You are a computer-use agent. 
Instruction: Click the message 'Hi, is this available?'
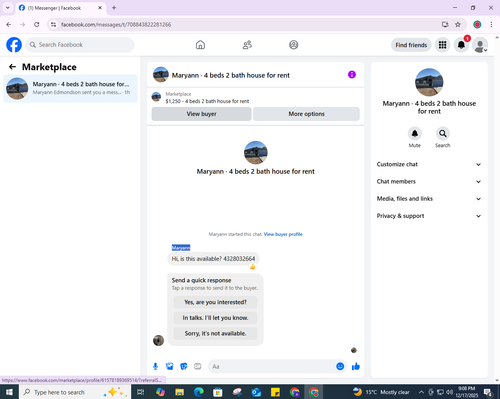(213, 259)
